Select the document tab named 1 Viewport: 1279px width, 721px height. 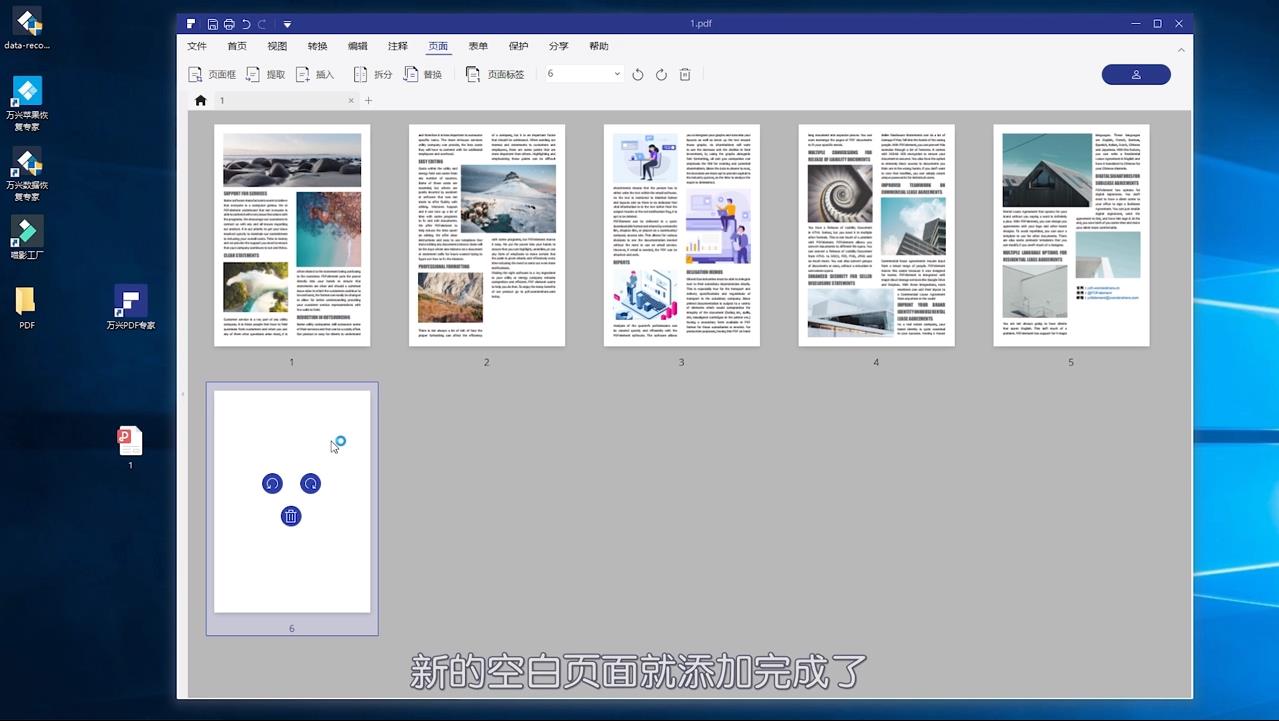(x=285, y=100)
